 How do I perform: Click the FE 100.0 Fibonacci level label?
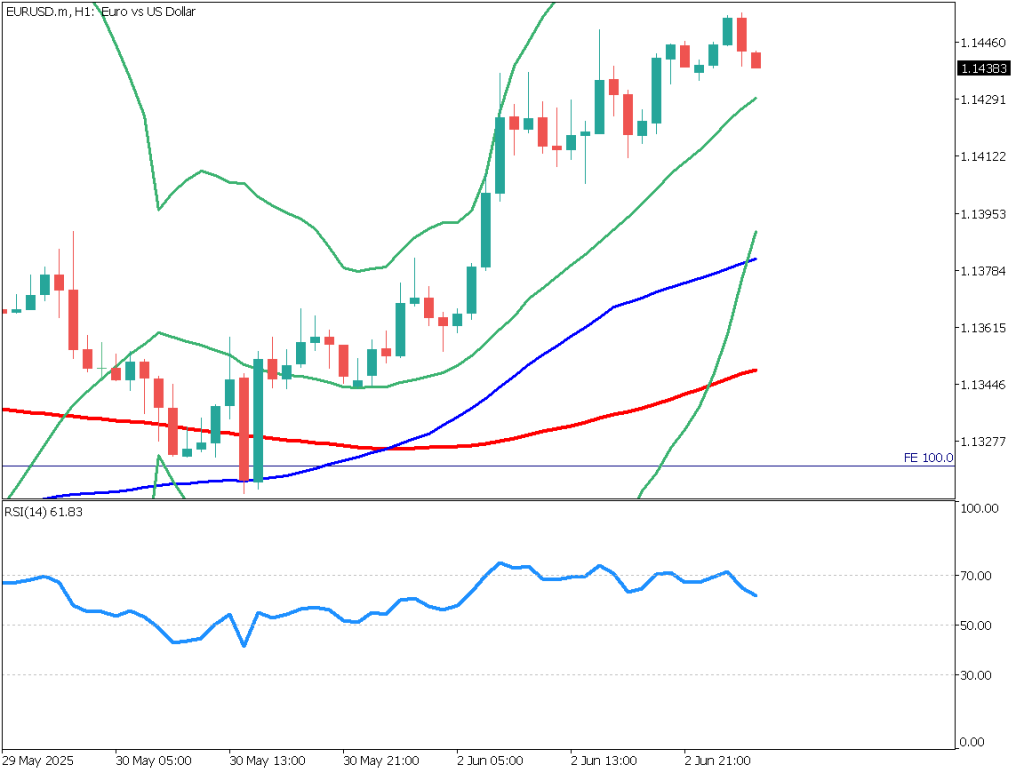click(928, 458)
